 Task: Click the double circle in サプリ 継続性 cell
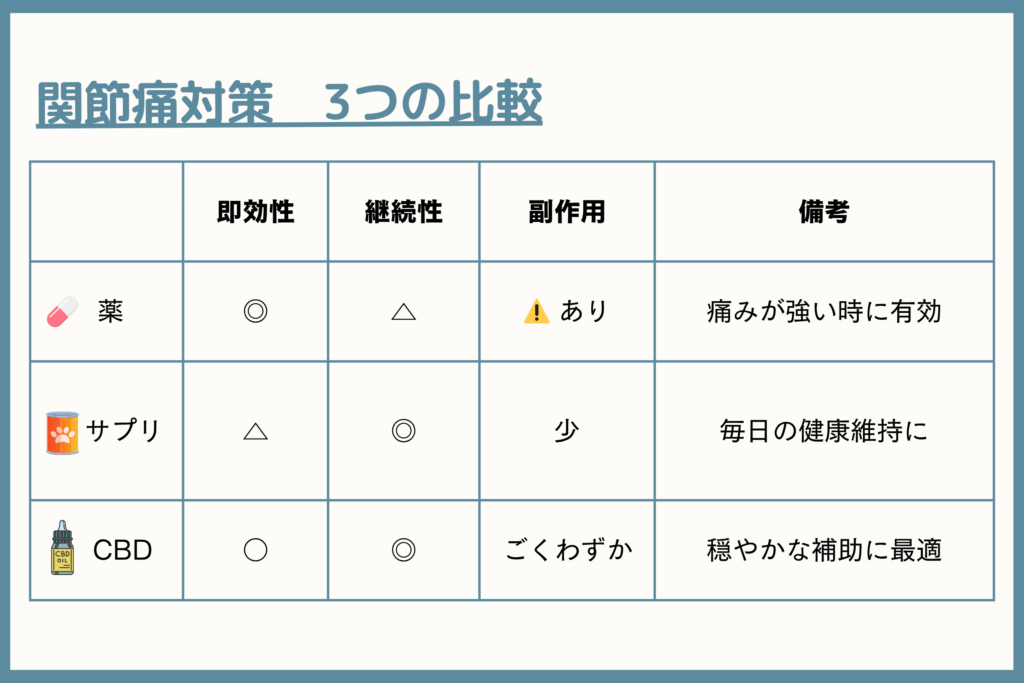(404, 431)
